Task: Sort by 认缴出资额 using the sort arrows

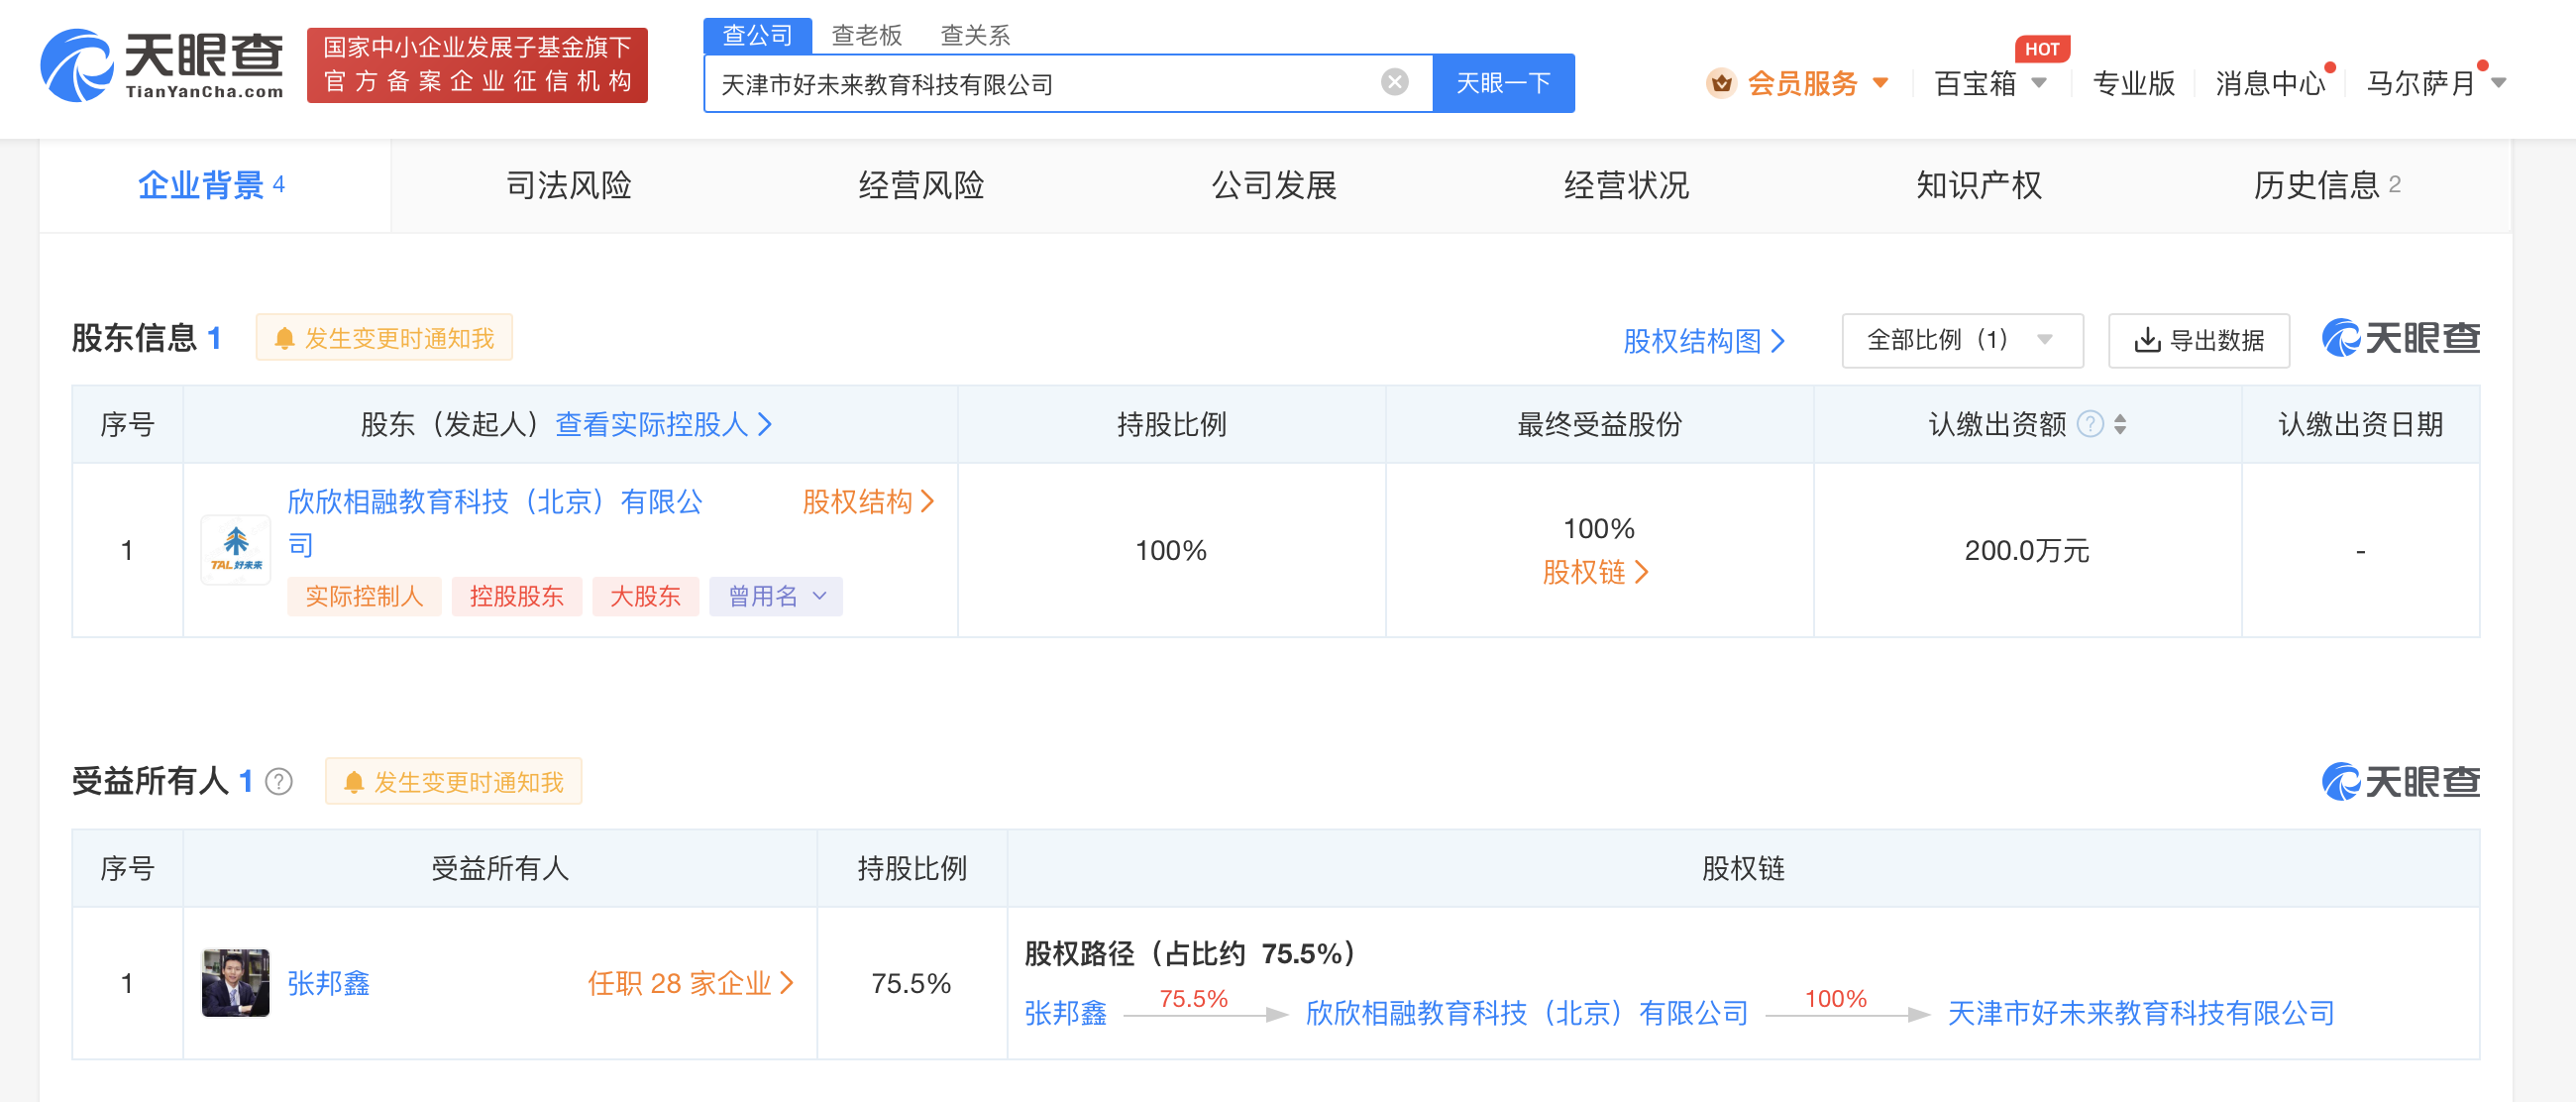Action: (x=2120, y=424)
